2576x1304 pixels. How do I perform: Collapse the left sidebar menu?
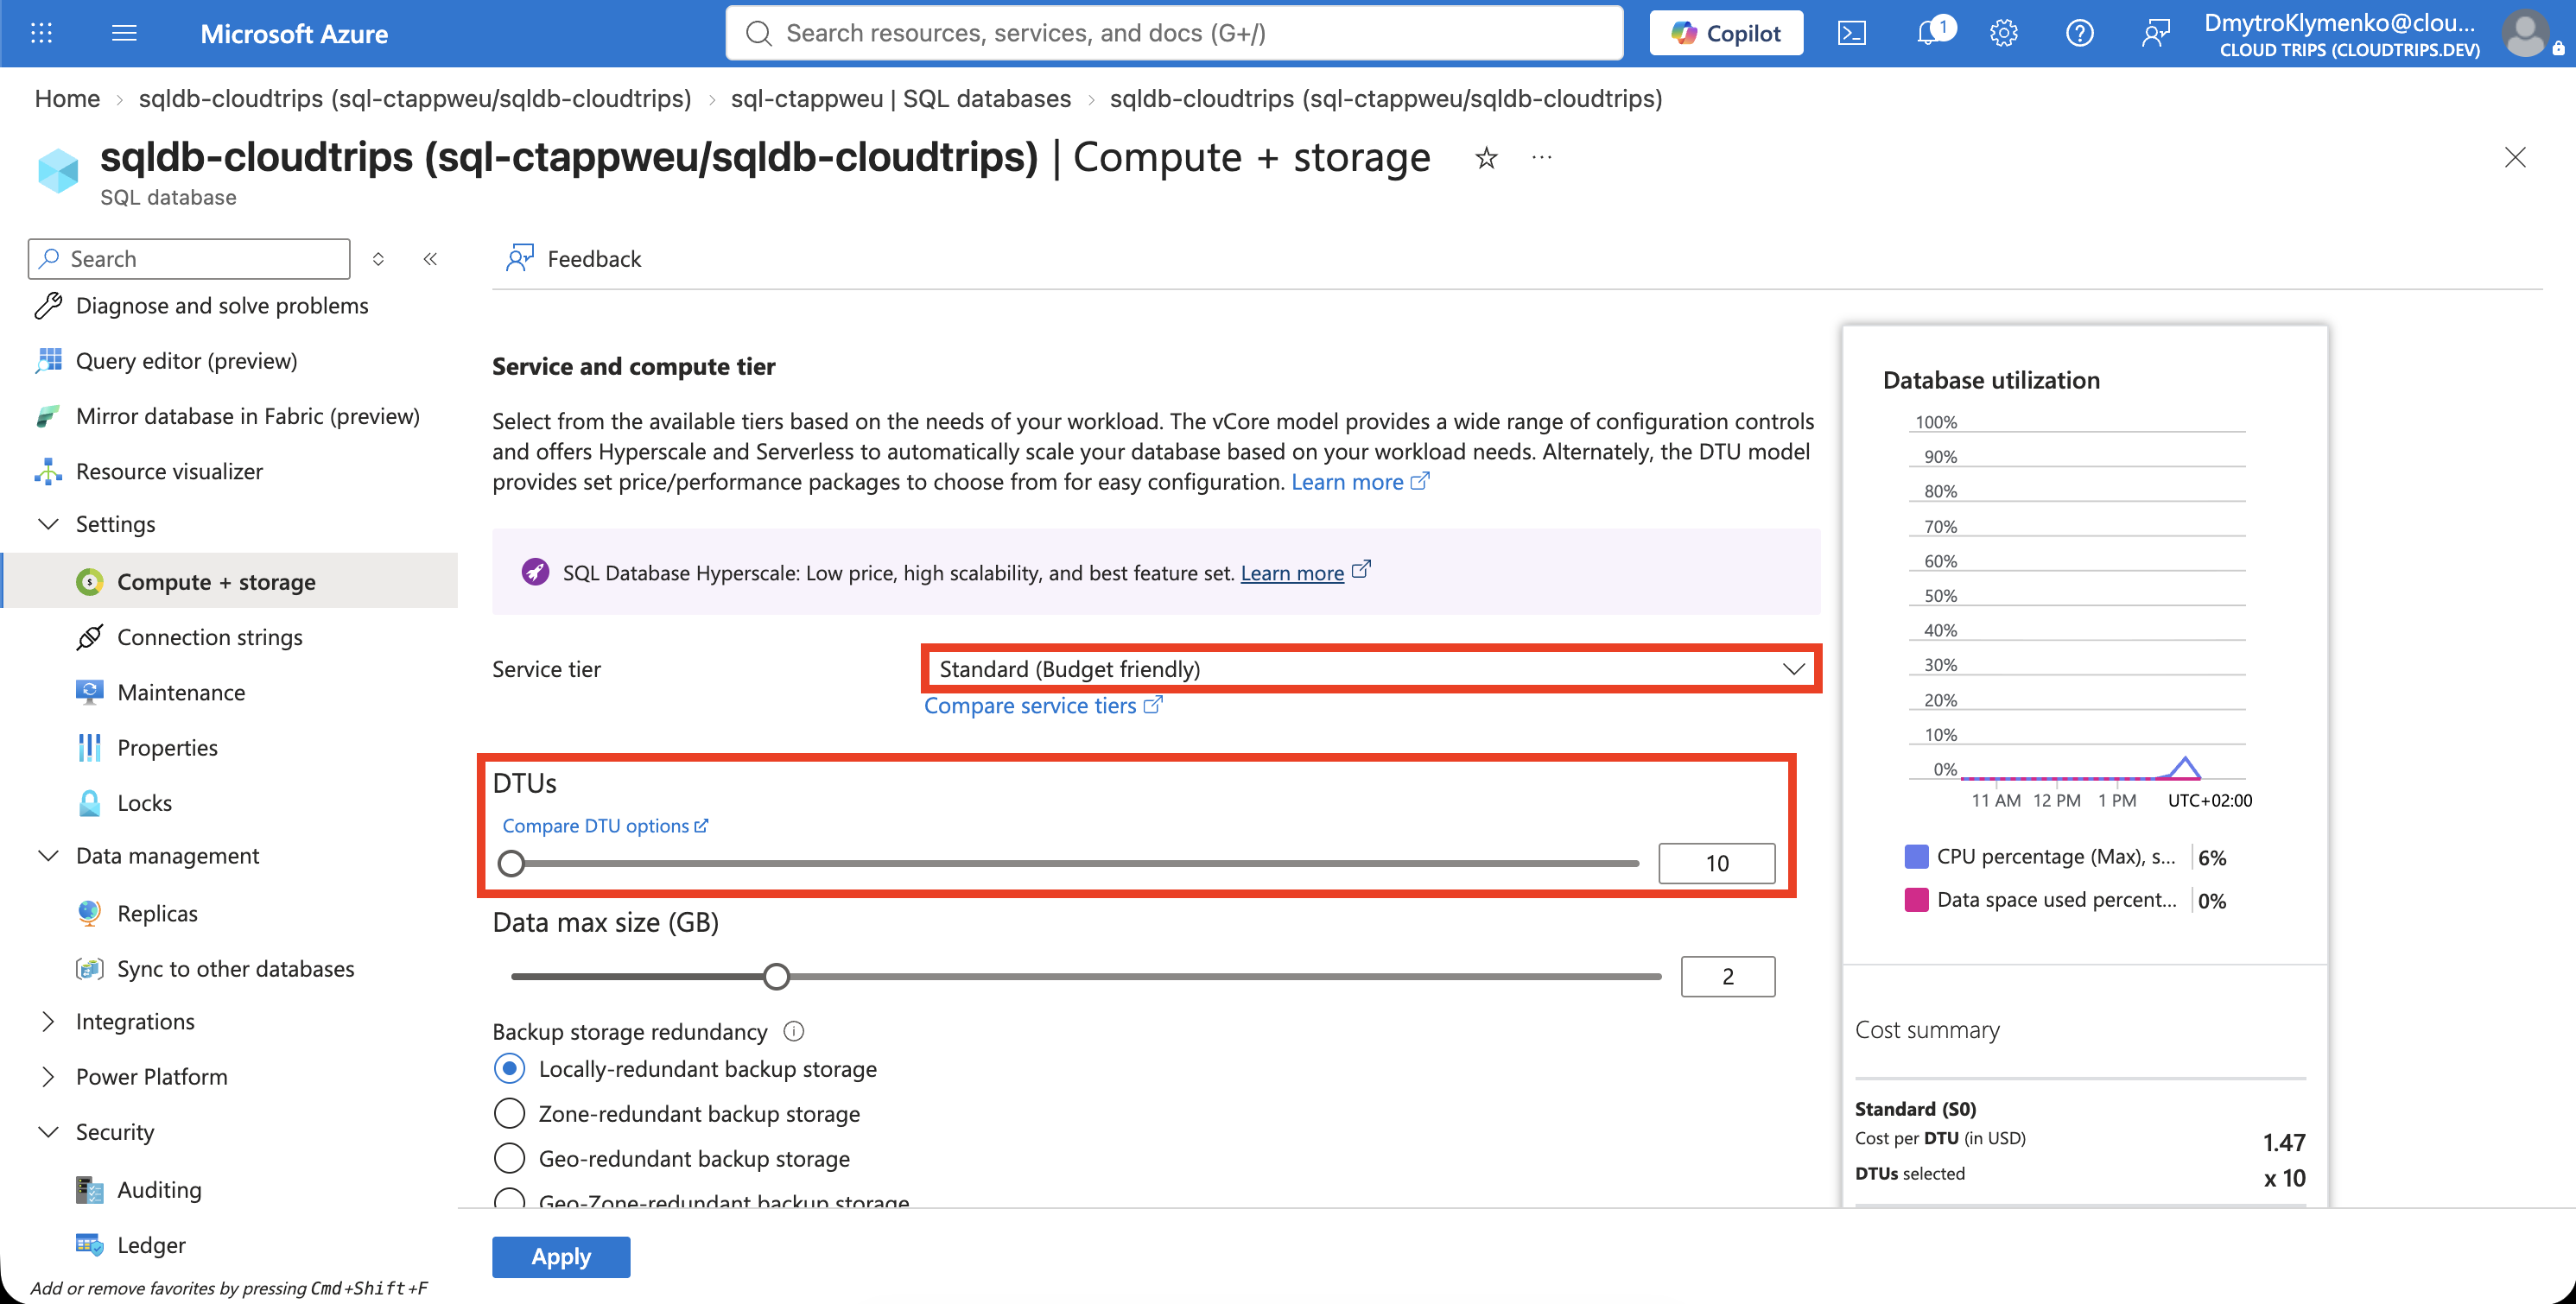430,259
